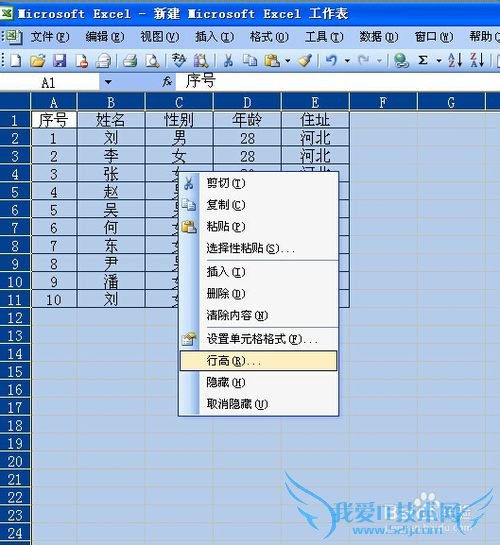Click the fx insert function icon
This screenshot has width=500, height=545.
(x=167, y=82)
